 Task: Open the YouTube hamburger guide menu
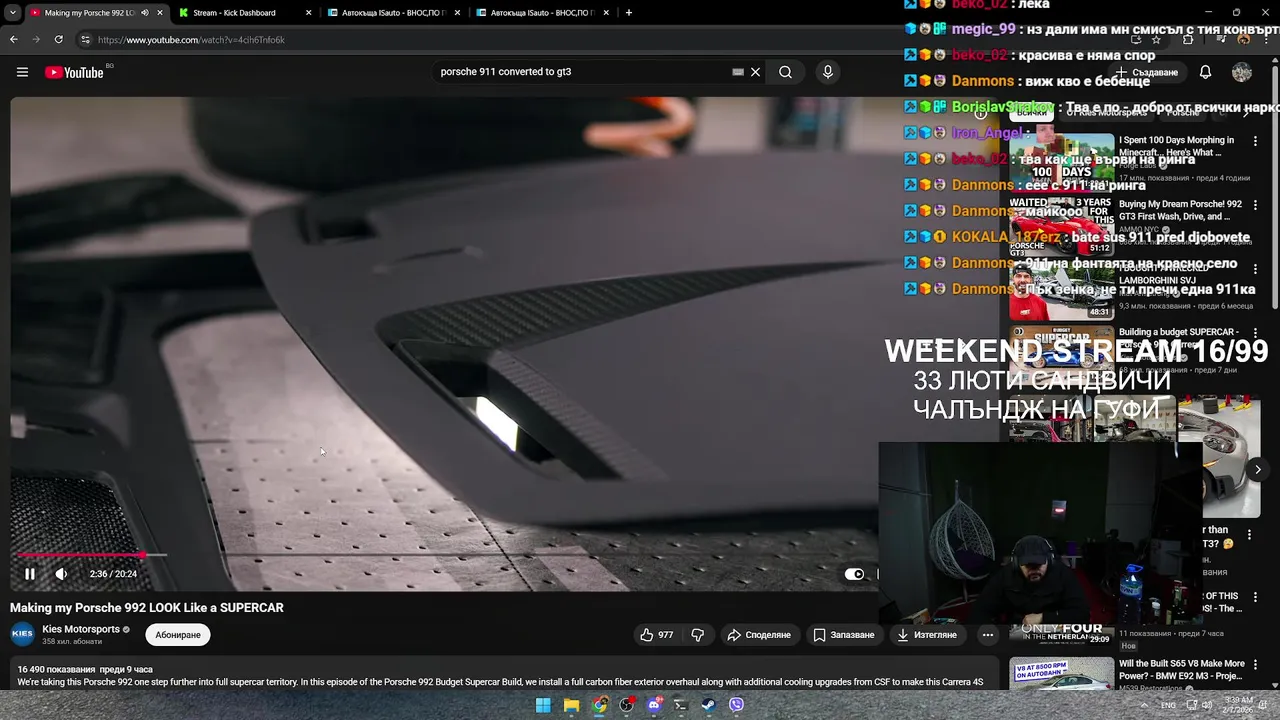[x=22, y=72]
